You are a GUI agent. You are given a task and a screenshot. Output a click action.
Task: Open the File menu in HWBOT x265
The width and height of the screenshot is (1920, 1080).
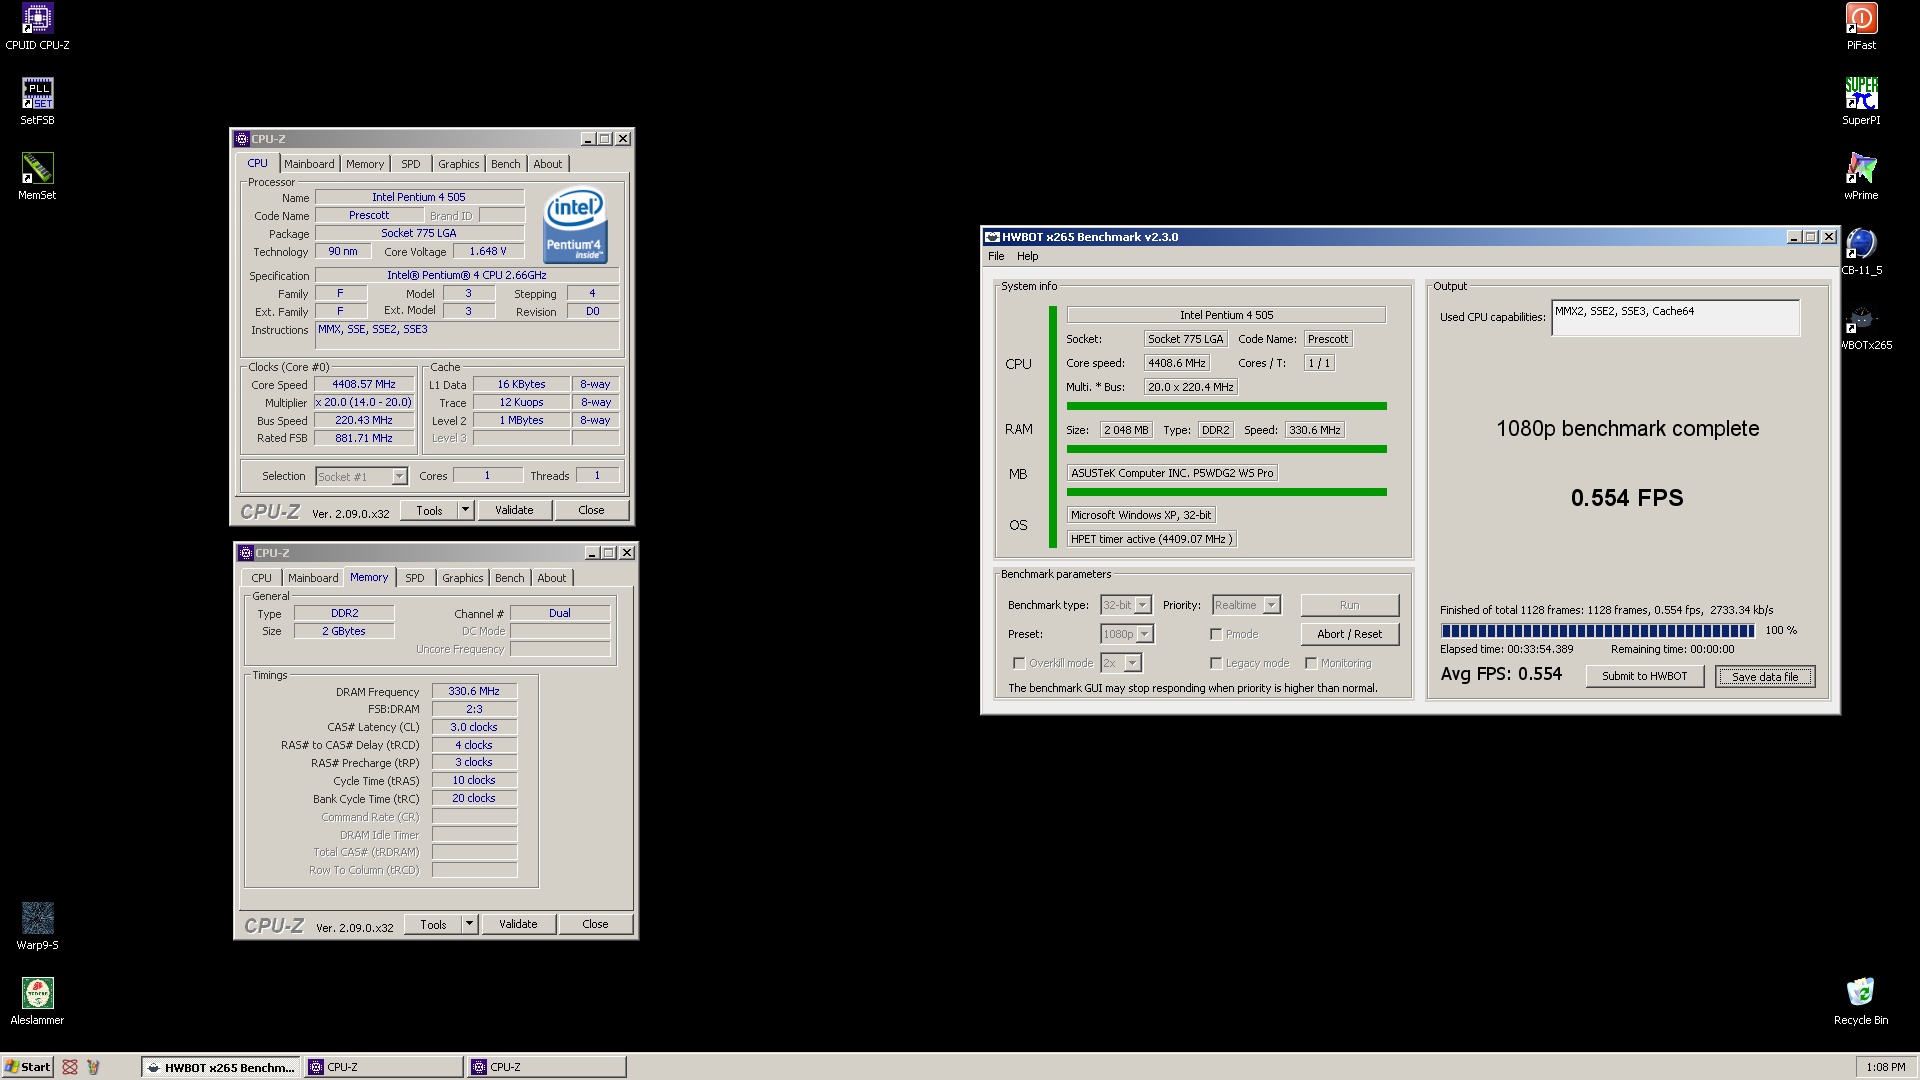point(996,256)
